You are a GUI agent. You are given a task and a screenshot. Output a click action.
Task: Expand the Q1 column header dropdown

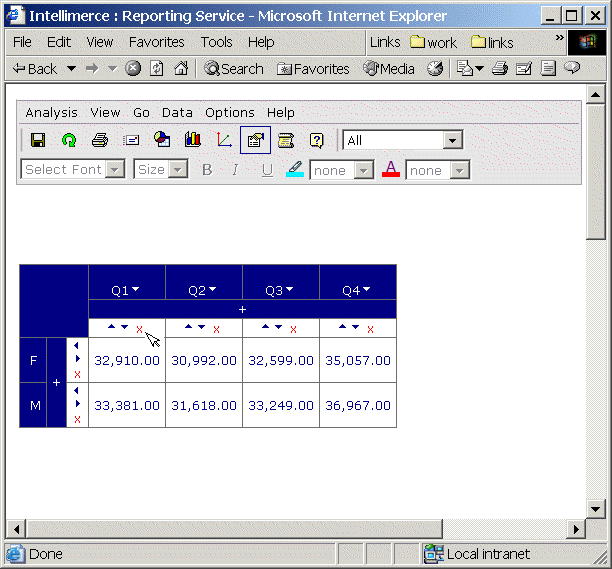[x=135, y=289]
